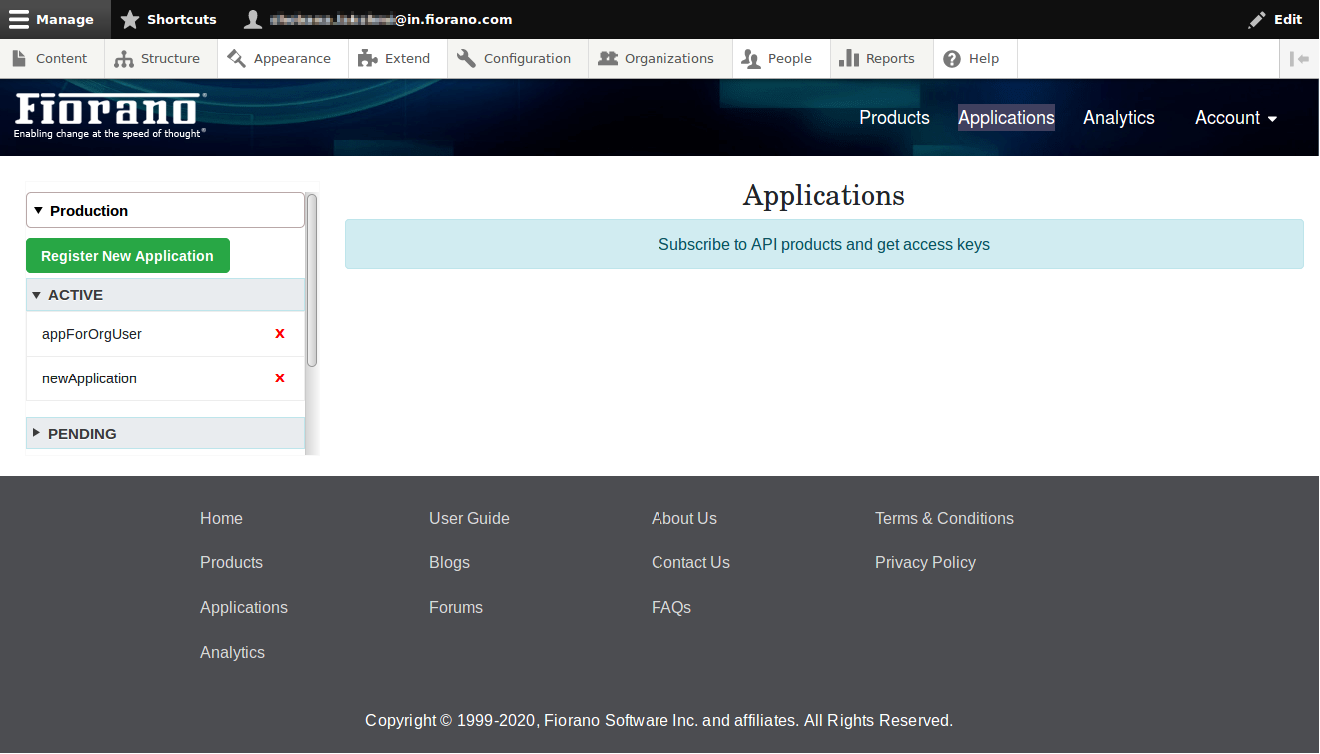
Task: Open Structure via its hierarchy icon
Action: [124, 59]
